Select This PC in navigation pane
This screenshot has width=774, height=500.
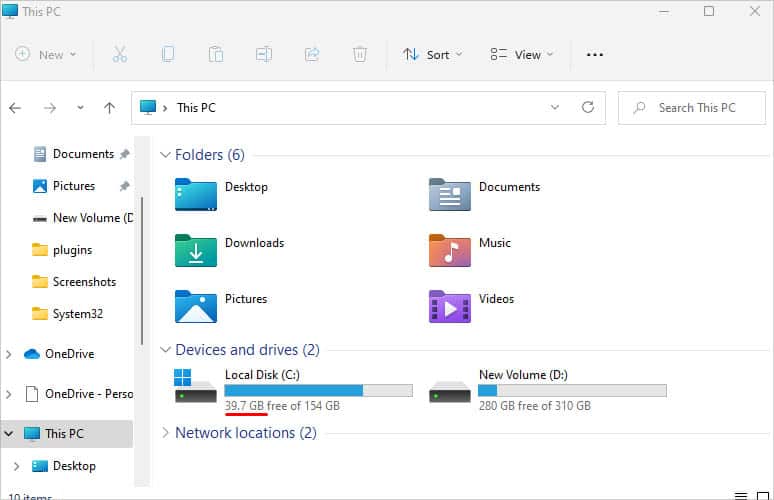tap(67, 434)
